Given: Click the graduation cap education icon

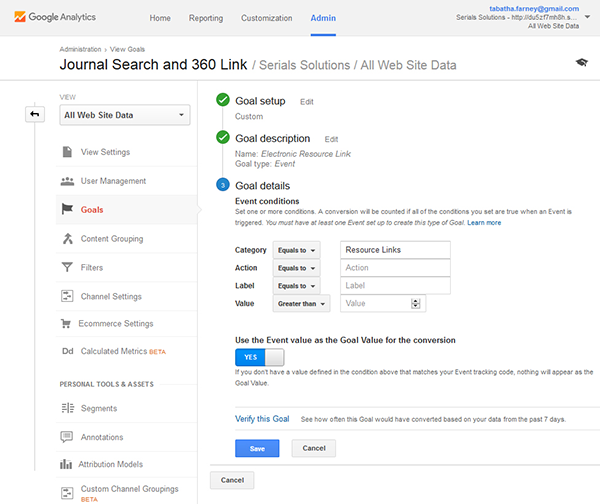Looking at the screenshot, I should [582, 62].
